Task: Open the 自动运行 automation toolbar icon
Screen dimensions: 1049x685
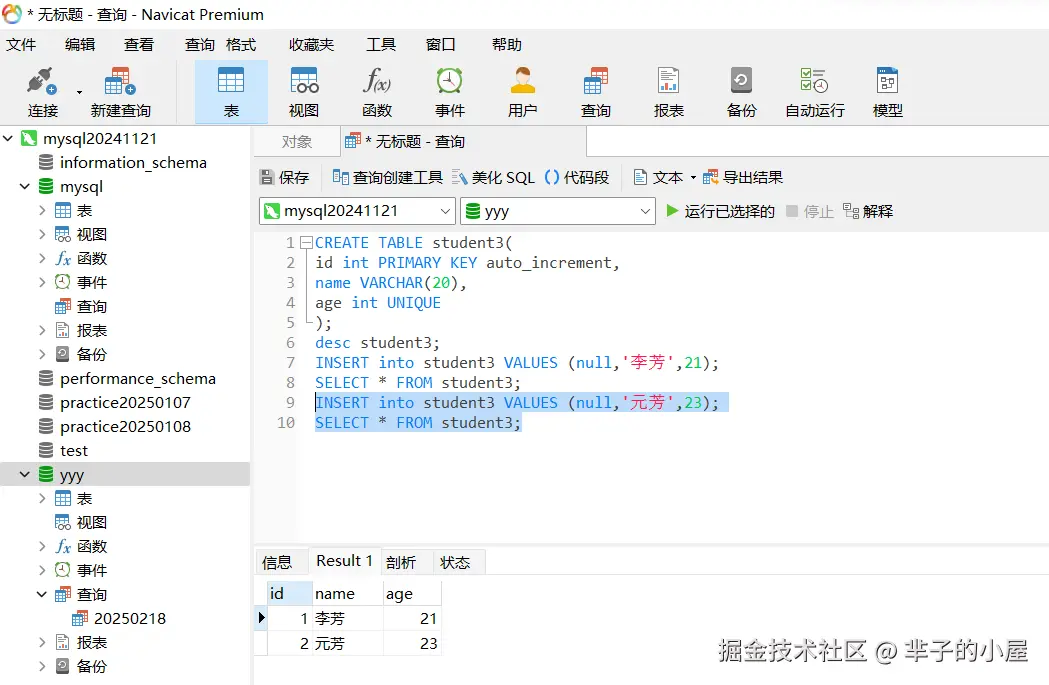Action: click(x=814, y=92)
